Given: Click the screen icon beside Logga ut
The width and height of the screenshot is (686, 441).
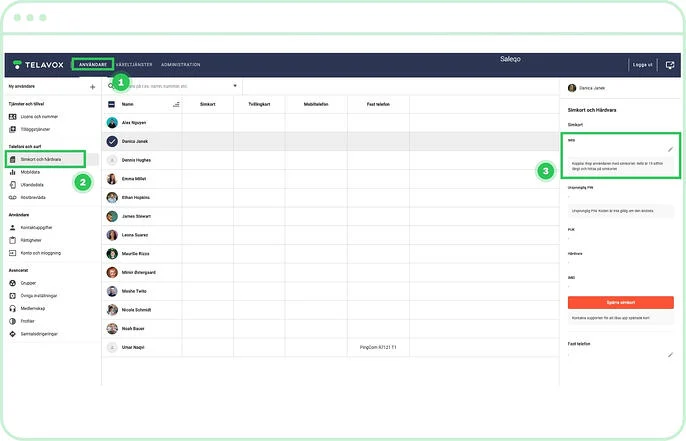Looking at the screenshot, I should [670, 65].
